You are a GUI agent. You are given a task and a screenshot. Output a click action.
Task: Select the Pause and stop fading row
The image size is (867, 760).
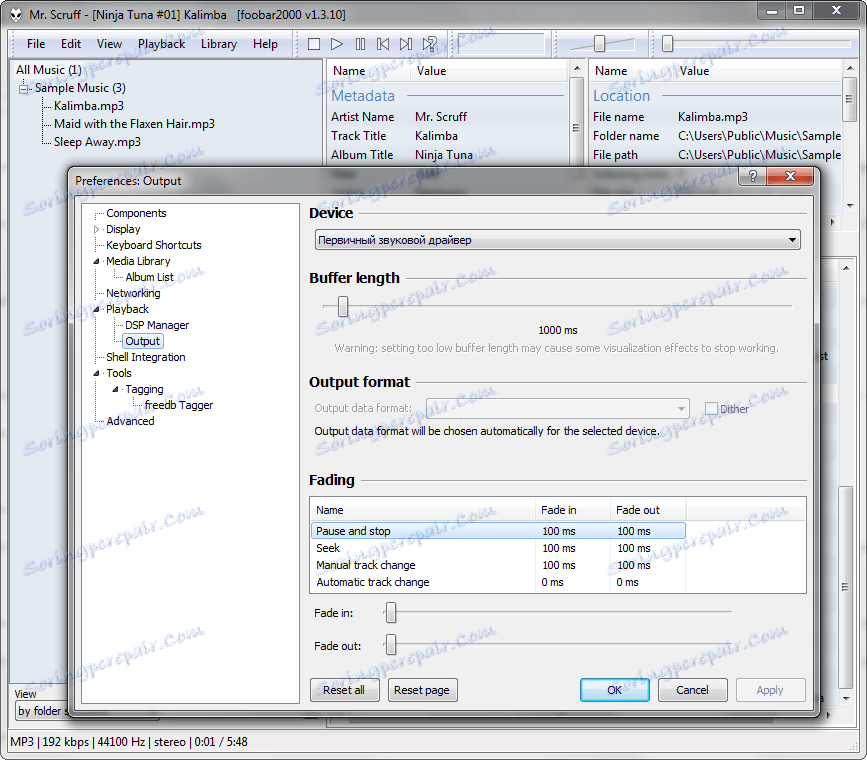click(498, 531)
